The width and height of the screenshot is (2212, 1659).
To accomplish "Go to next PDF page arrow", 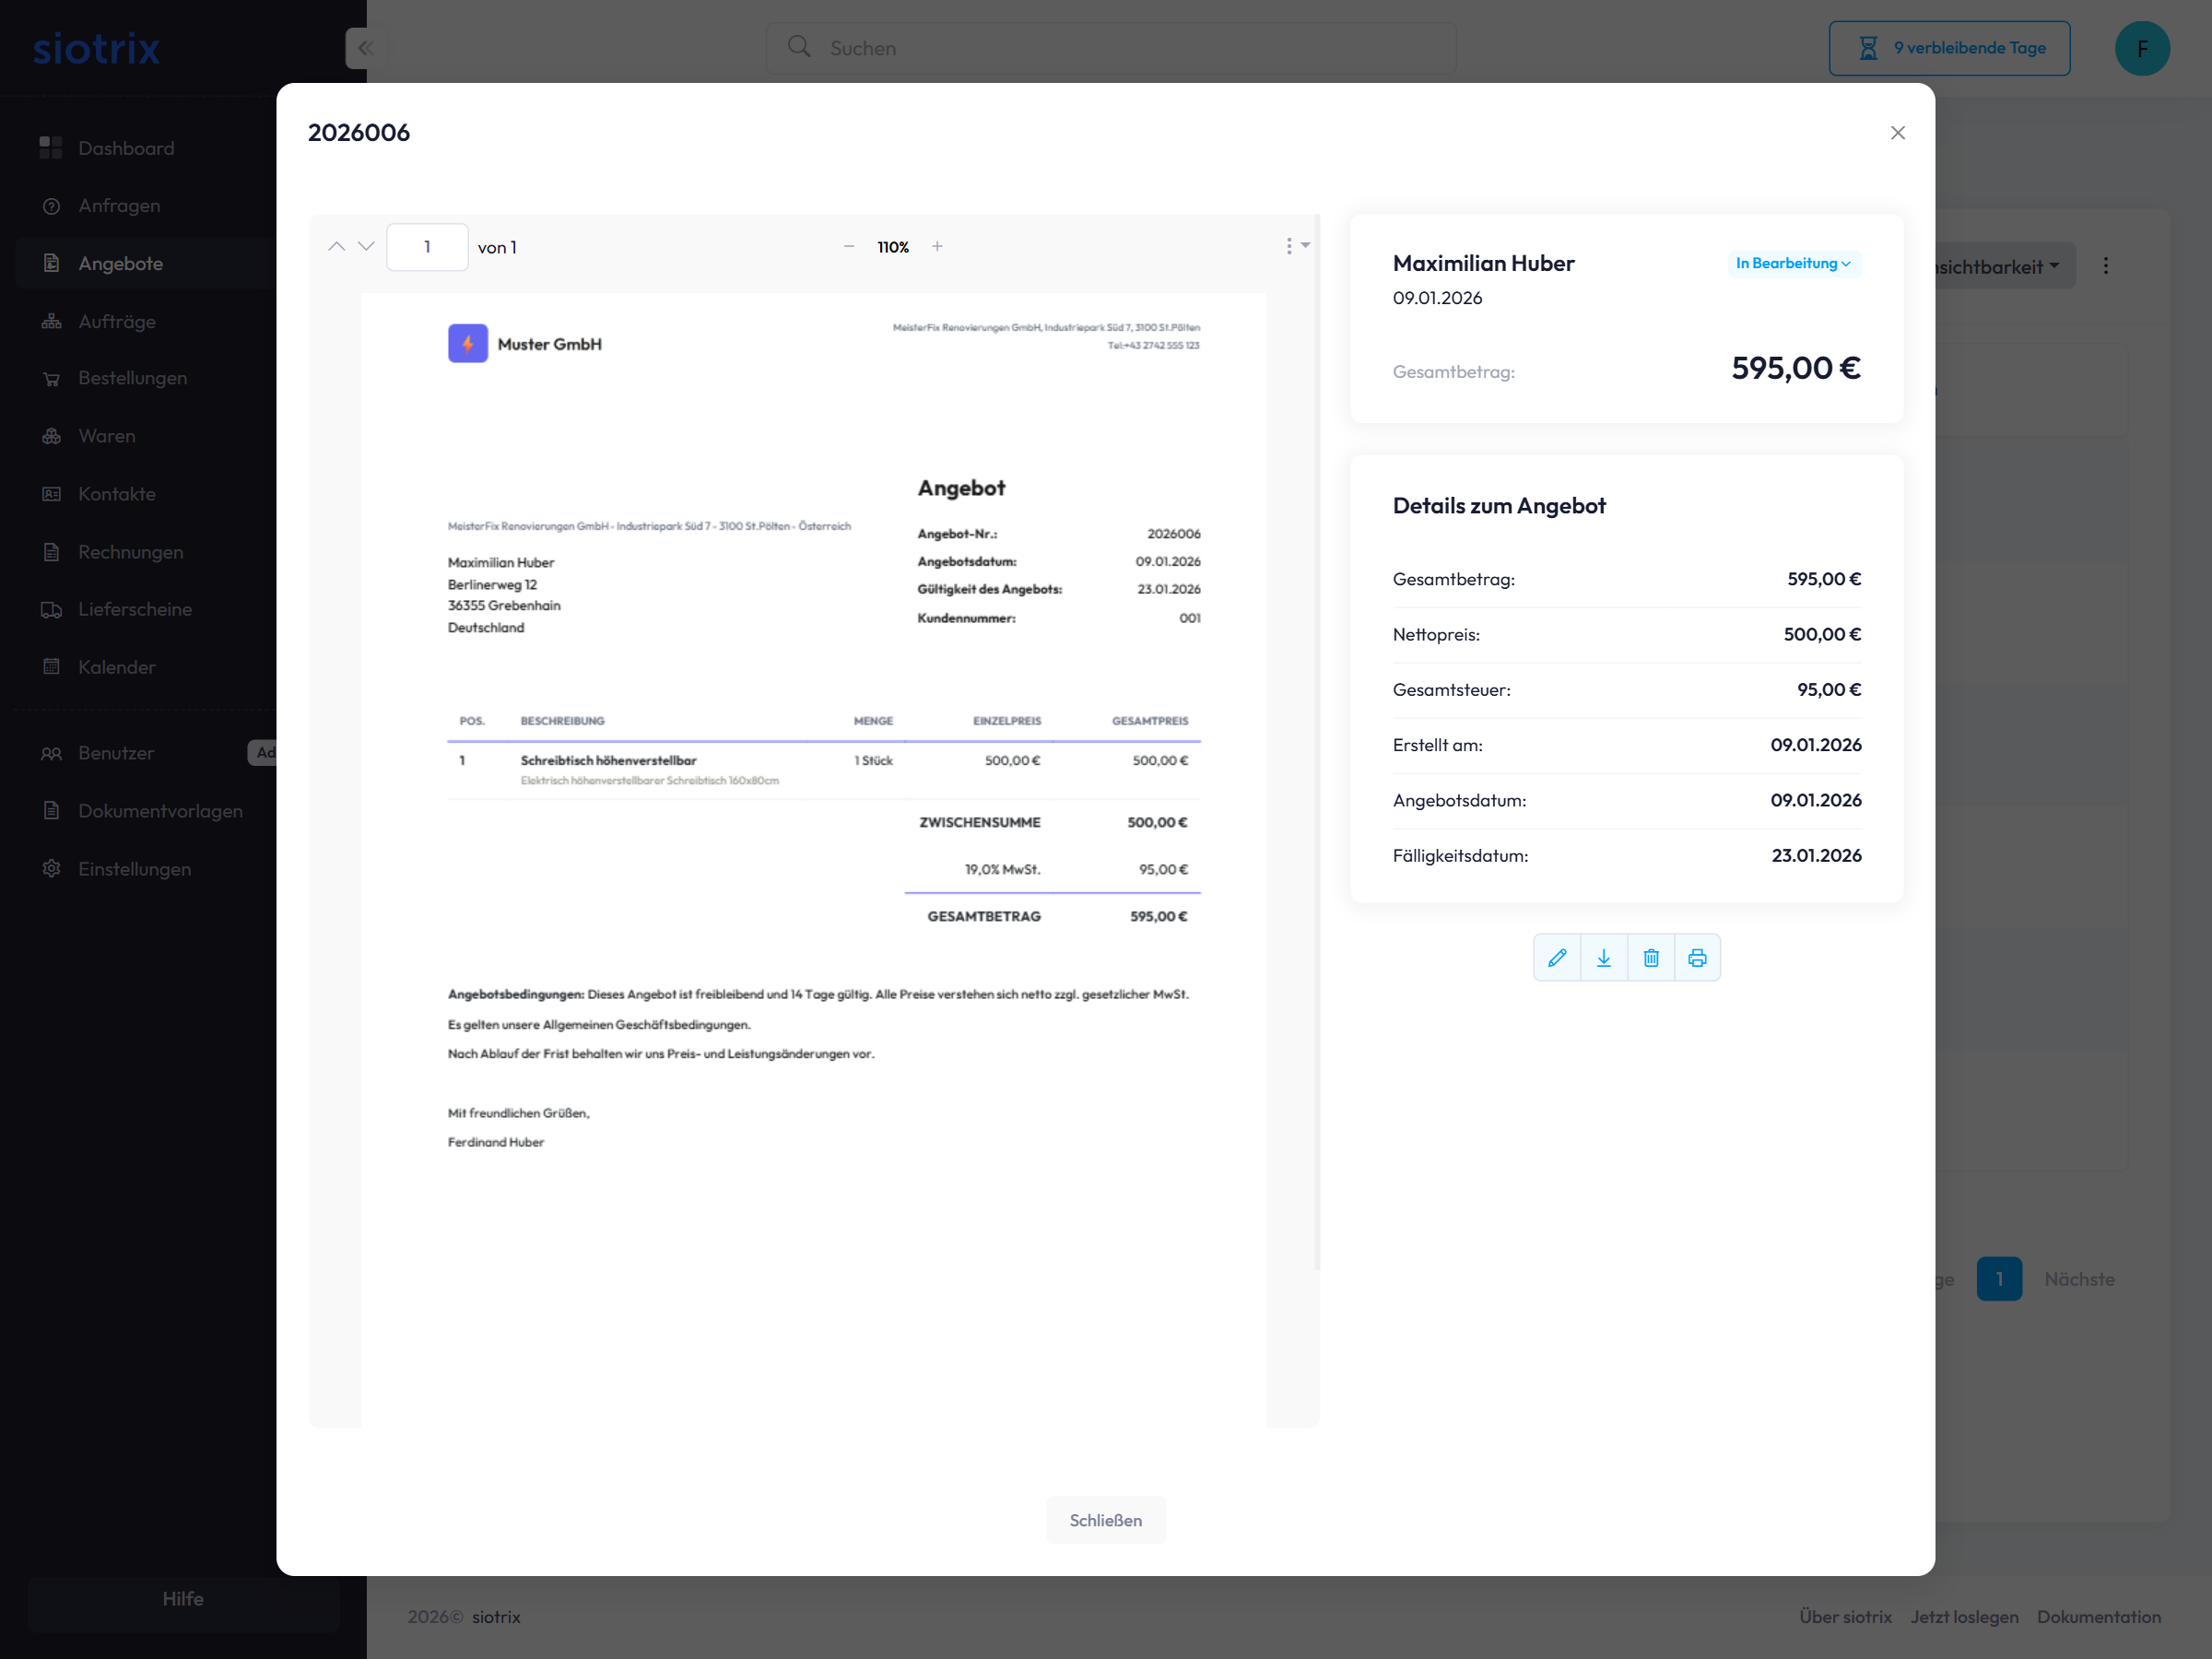I will (x=366, y=247).
